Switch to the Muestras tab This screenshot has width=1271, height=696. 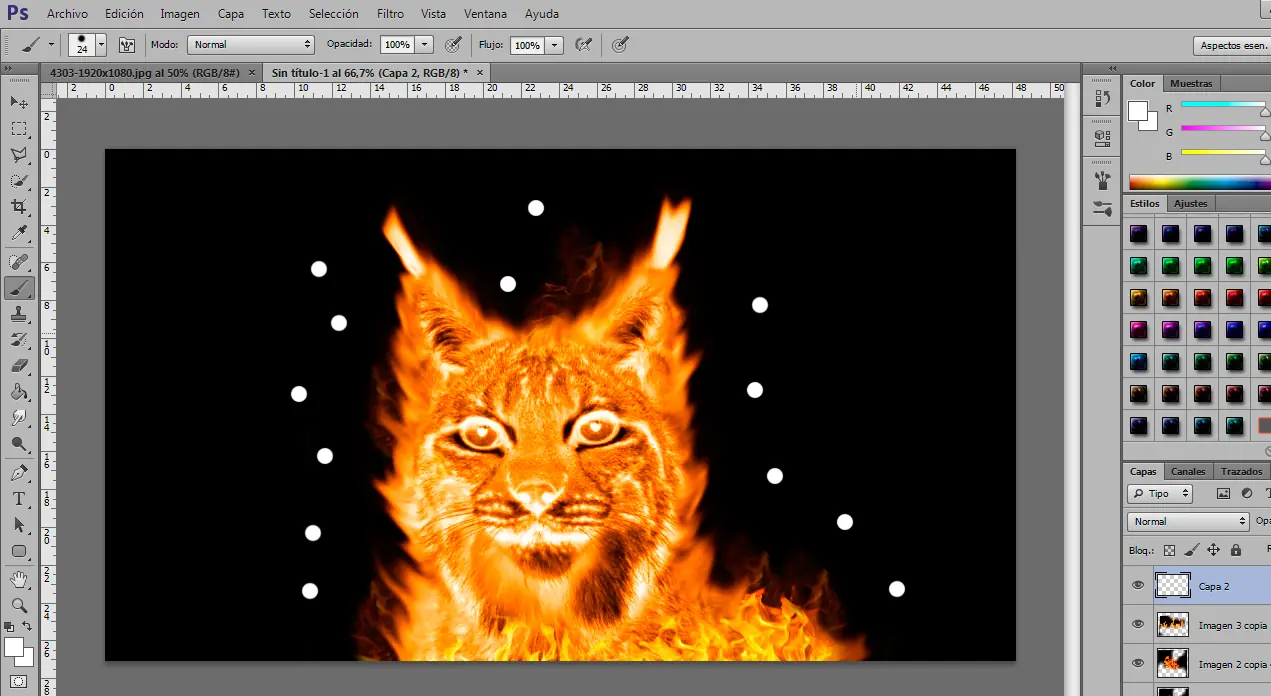click(x=1190, y=84)
